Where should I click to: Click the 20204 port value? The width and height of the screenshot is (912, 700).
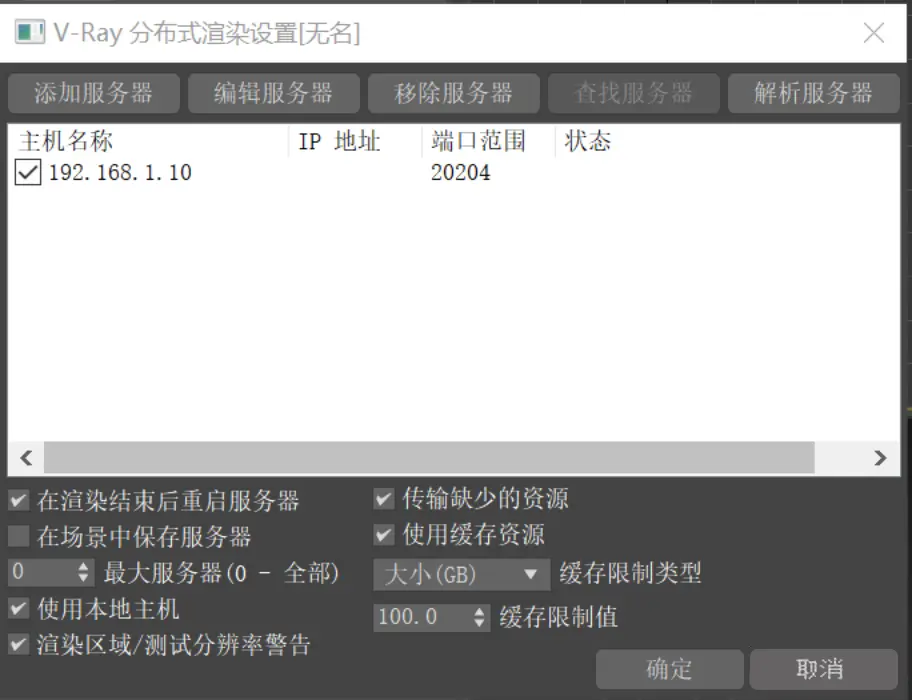click(x=461, y=173)
